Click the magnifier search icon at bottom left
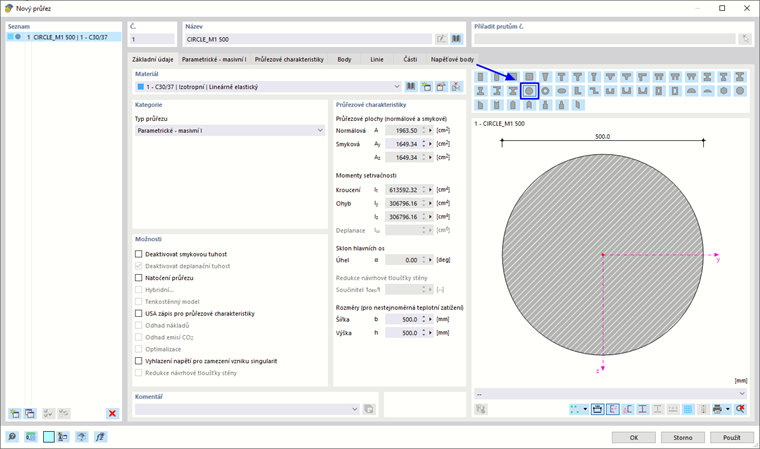Screen dimensions: 760x449 pos(12,437)
